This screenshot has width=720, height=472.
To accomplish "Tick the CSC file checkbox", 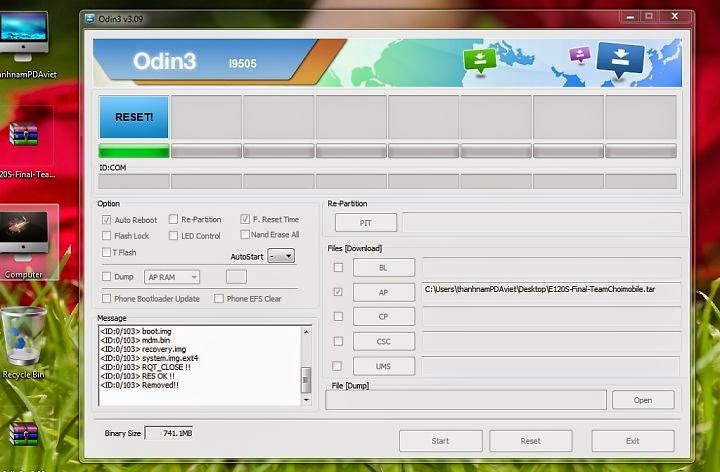I will pos(338,341).
